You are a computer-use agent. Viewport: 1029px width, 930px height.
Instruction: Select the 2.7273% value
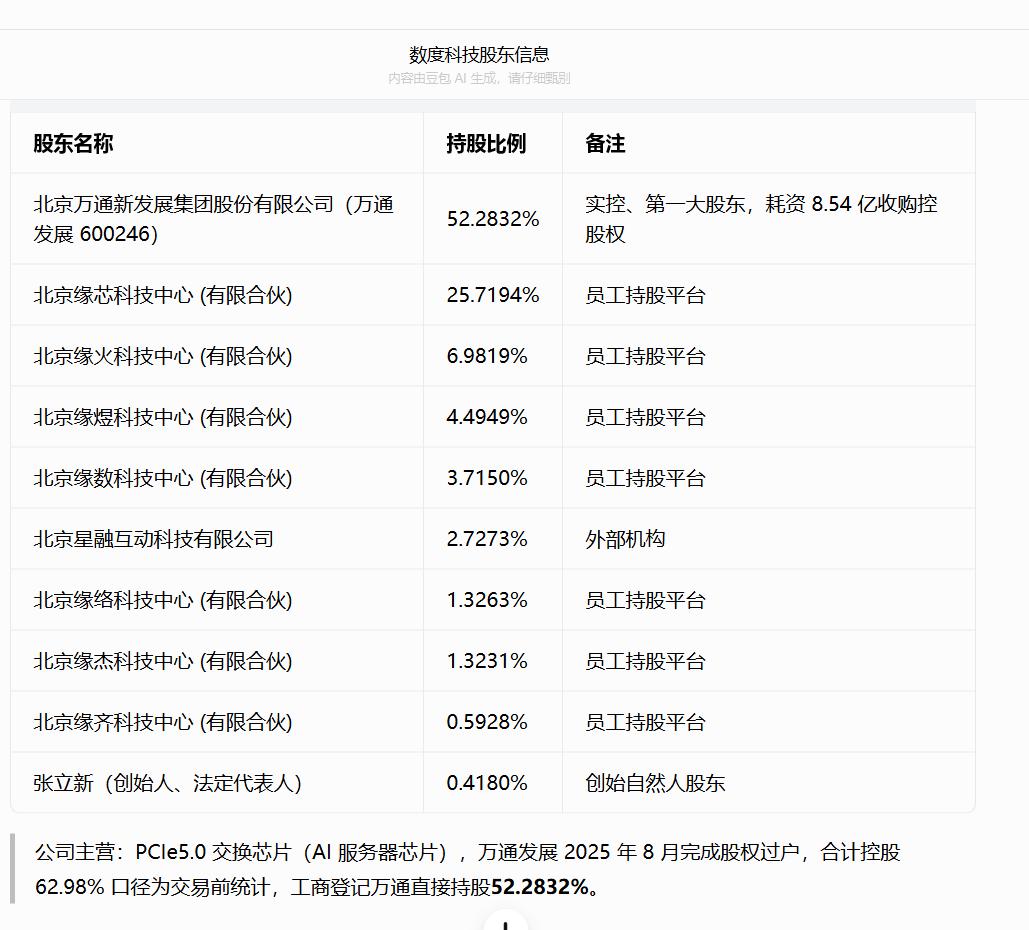point(487,539)
